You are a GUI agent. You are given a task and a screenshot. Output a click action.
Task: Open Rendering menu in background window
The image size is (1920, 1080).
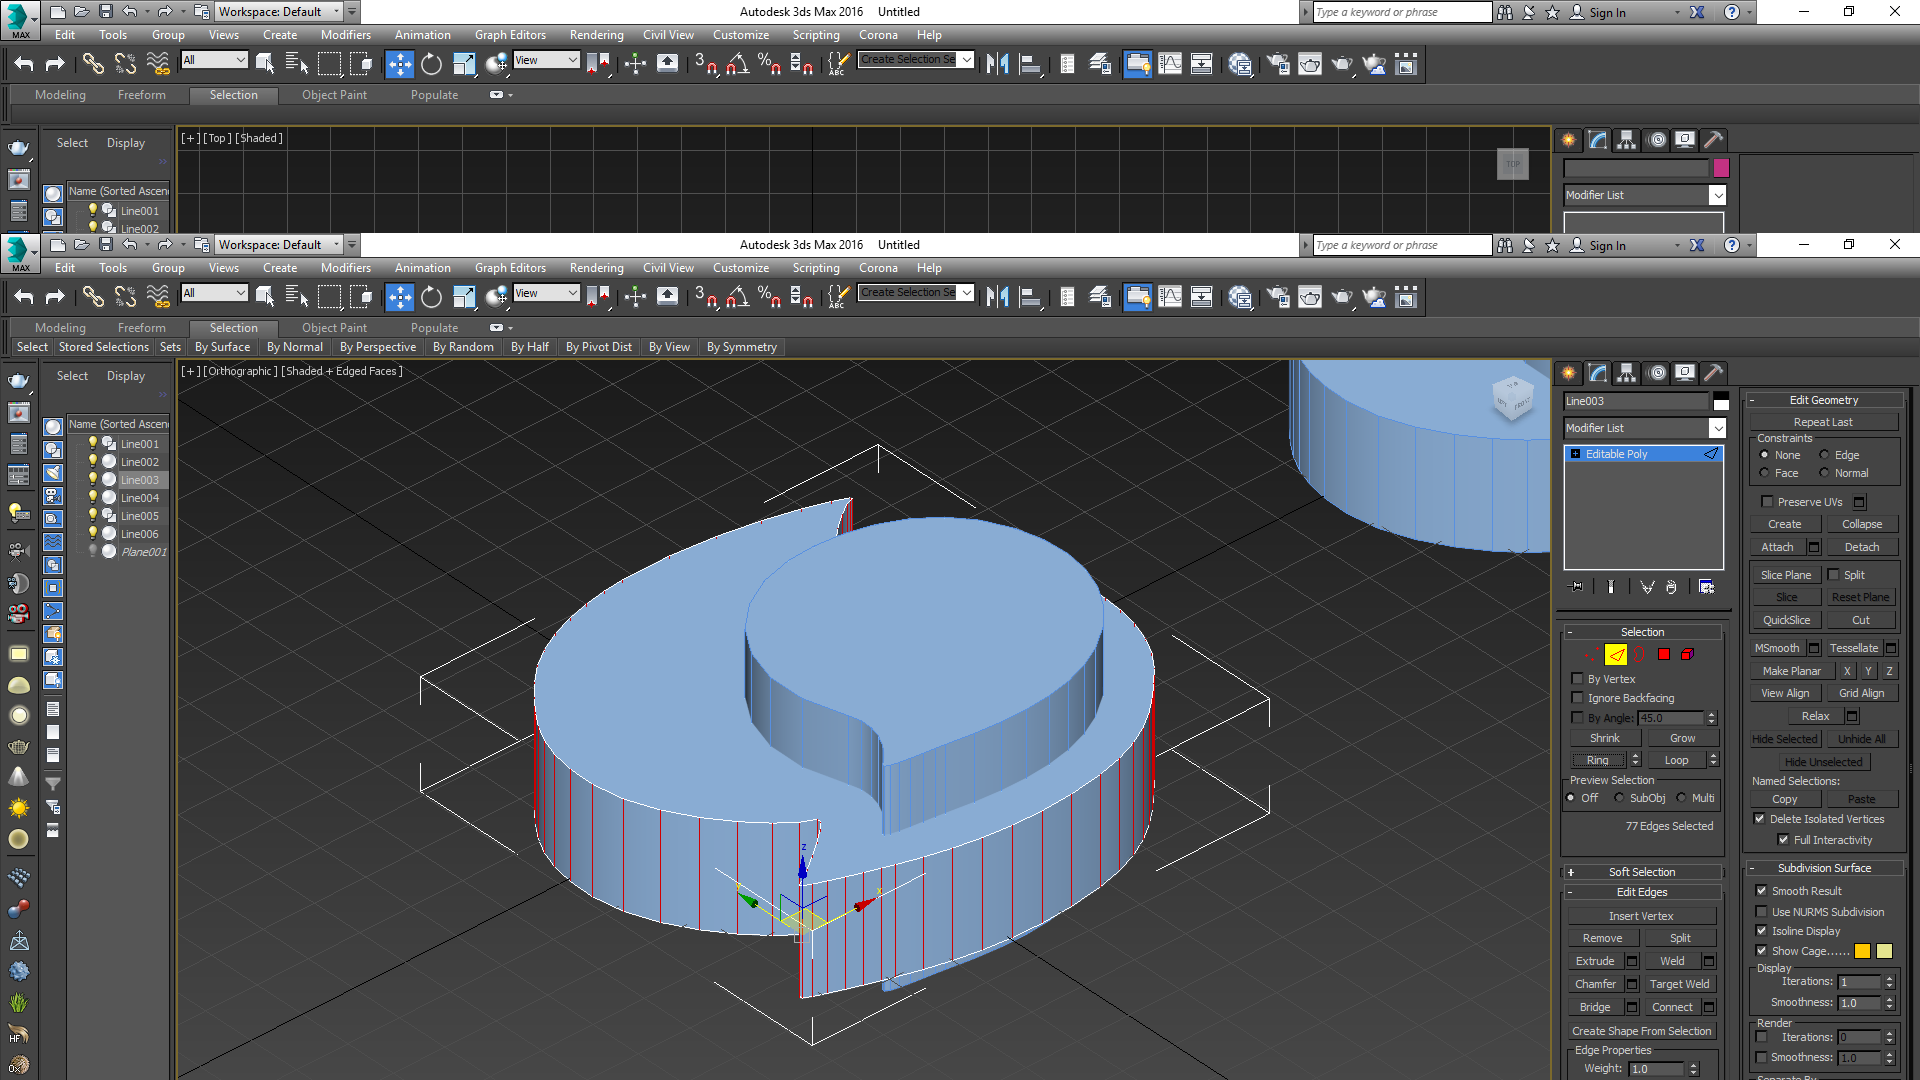596,35
